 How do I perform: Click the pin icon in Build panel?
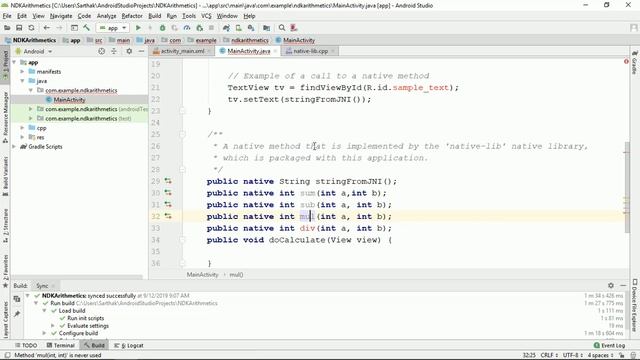click(x=17, y=314)
